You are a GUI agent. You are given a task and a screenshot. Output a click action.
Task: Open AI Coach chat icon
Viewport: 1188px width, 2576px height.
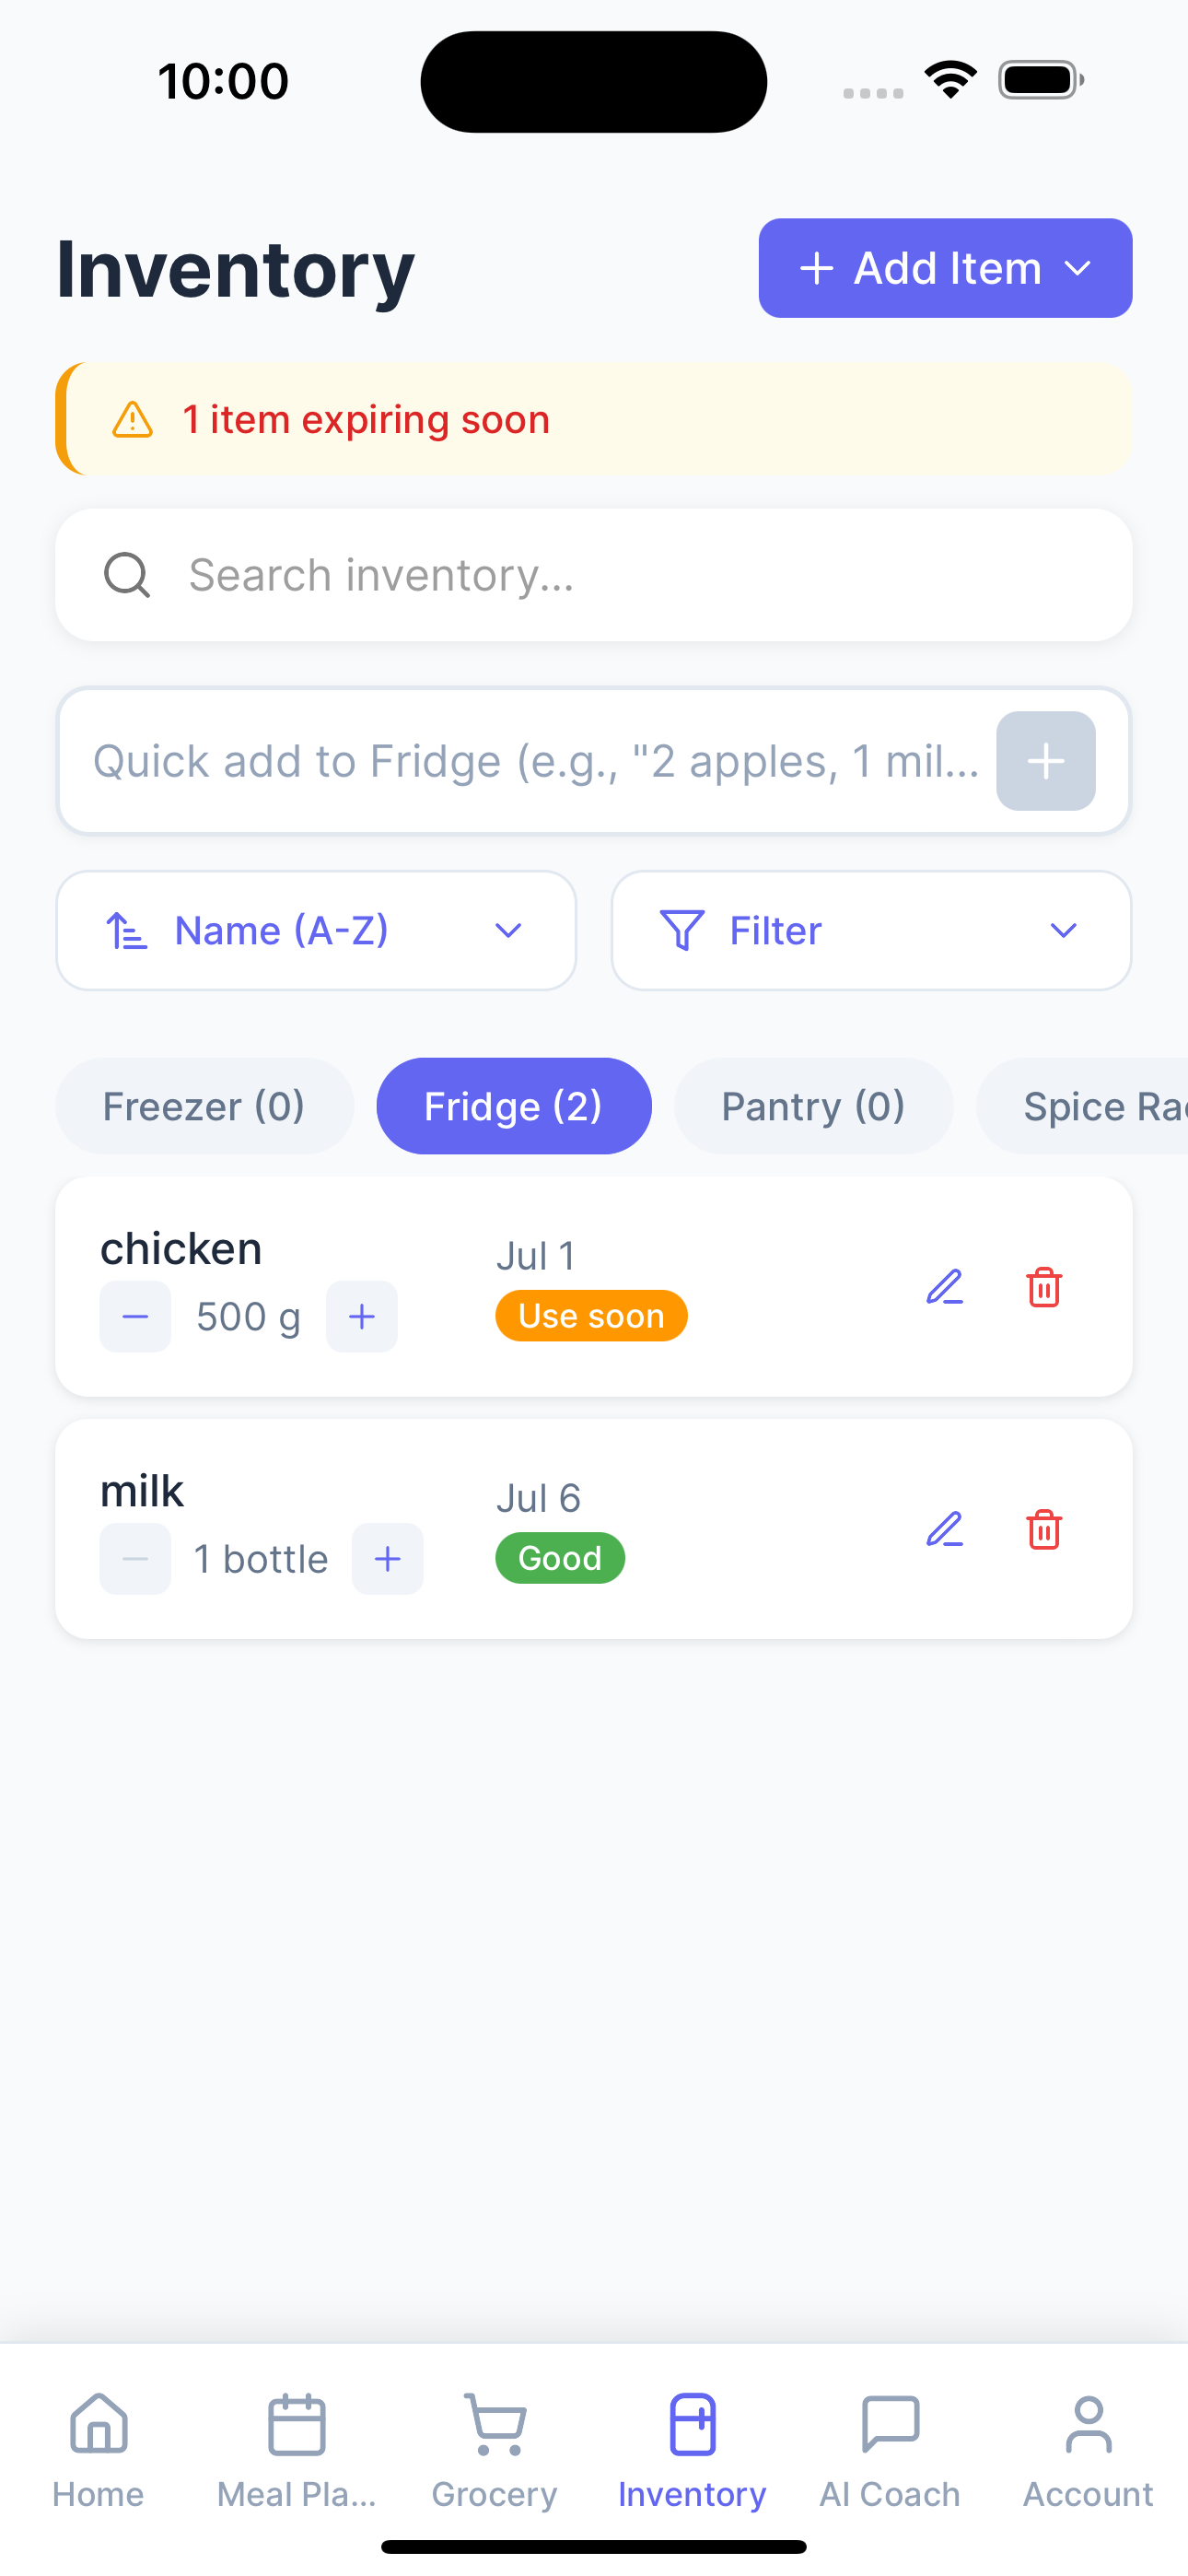click(x=890, y=2423)
